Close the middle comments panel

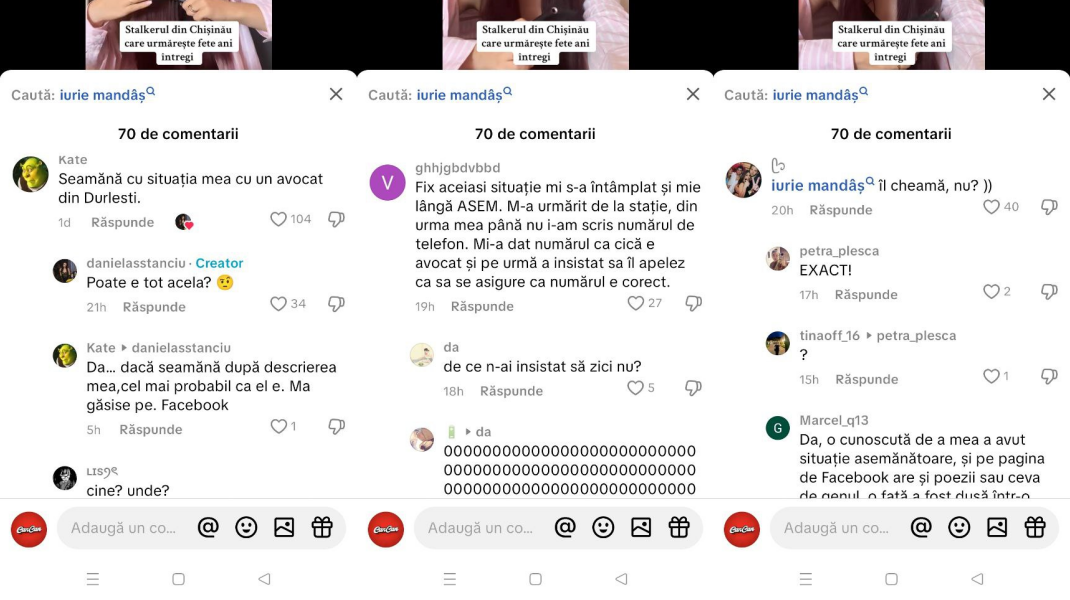click(x=693, y=94)
